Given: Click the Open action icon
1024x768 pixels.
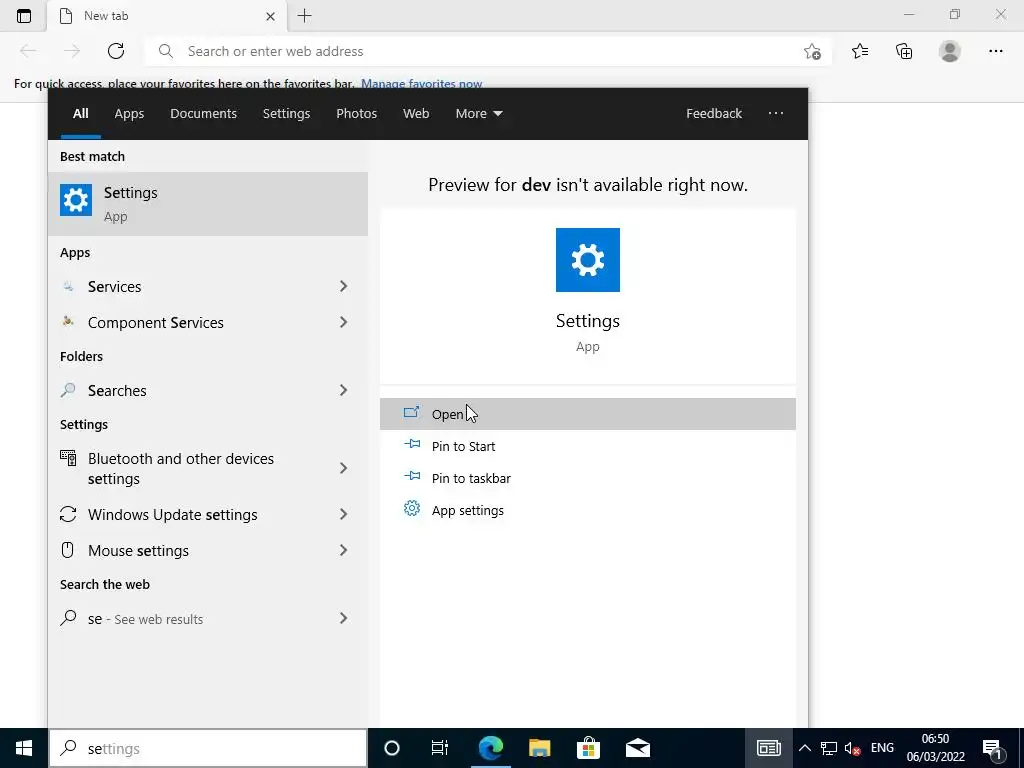Looking at the screenshot, I should pyautogui.click(x=411, y=412).
